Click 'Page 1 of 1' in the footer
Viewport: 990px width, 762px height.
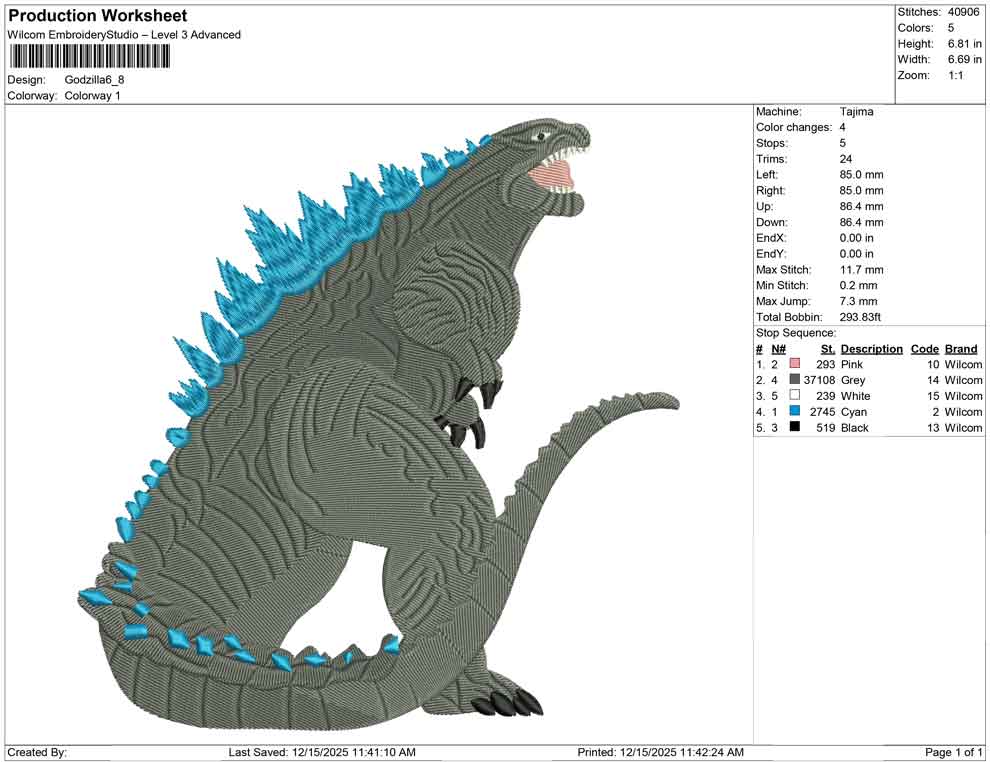coord(953,752)
